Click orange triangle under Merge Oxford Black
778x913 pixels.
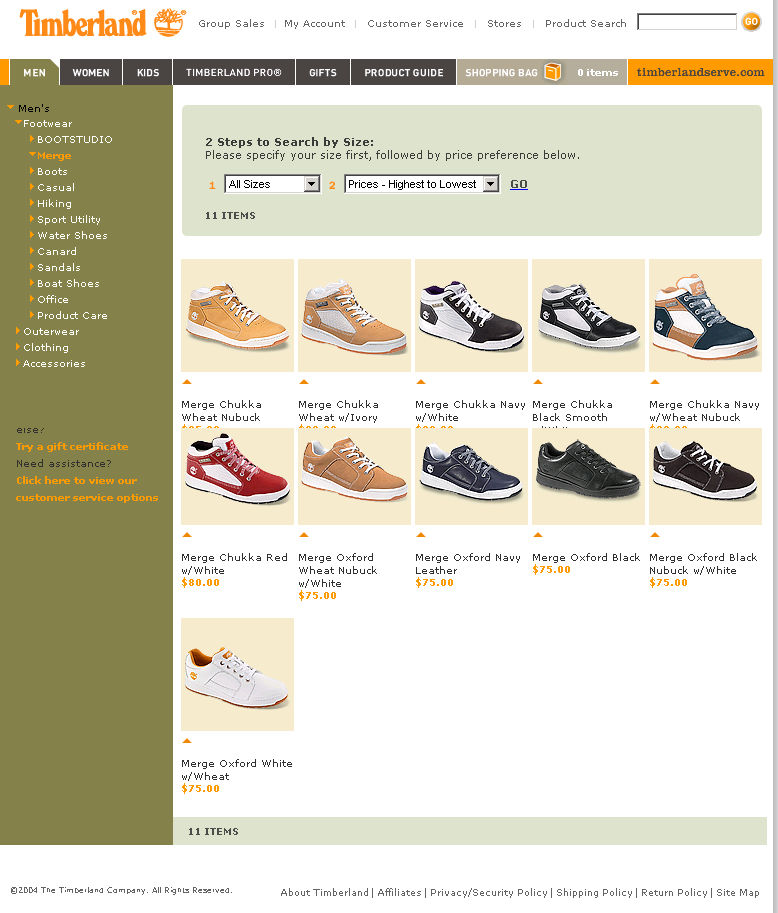[538, 535]
